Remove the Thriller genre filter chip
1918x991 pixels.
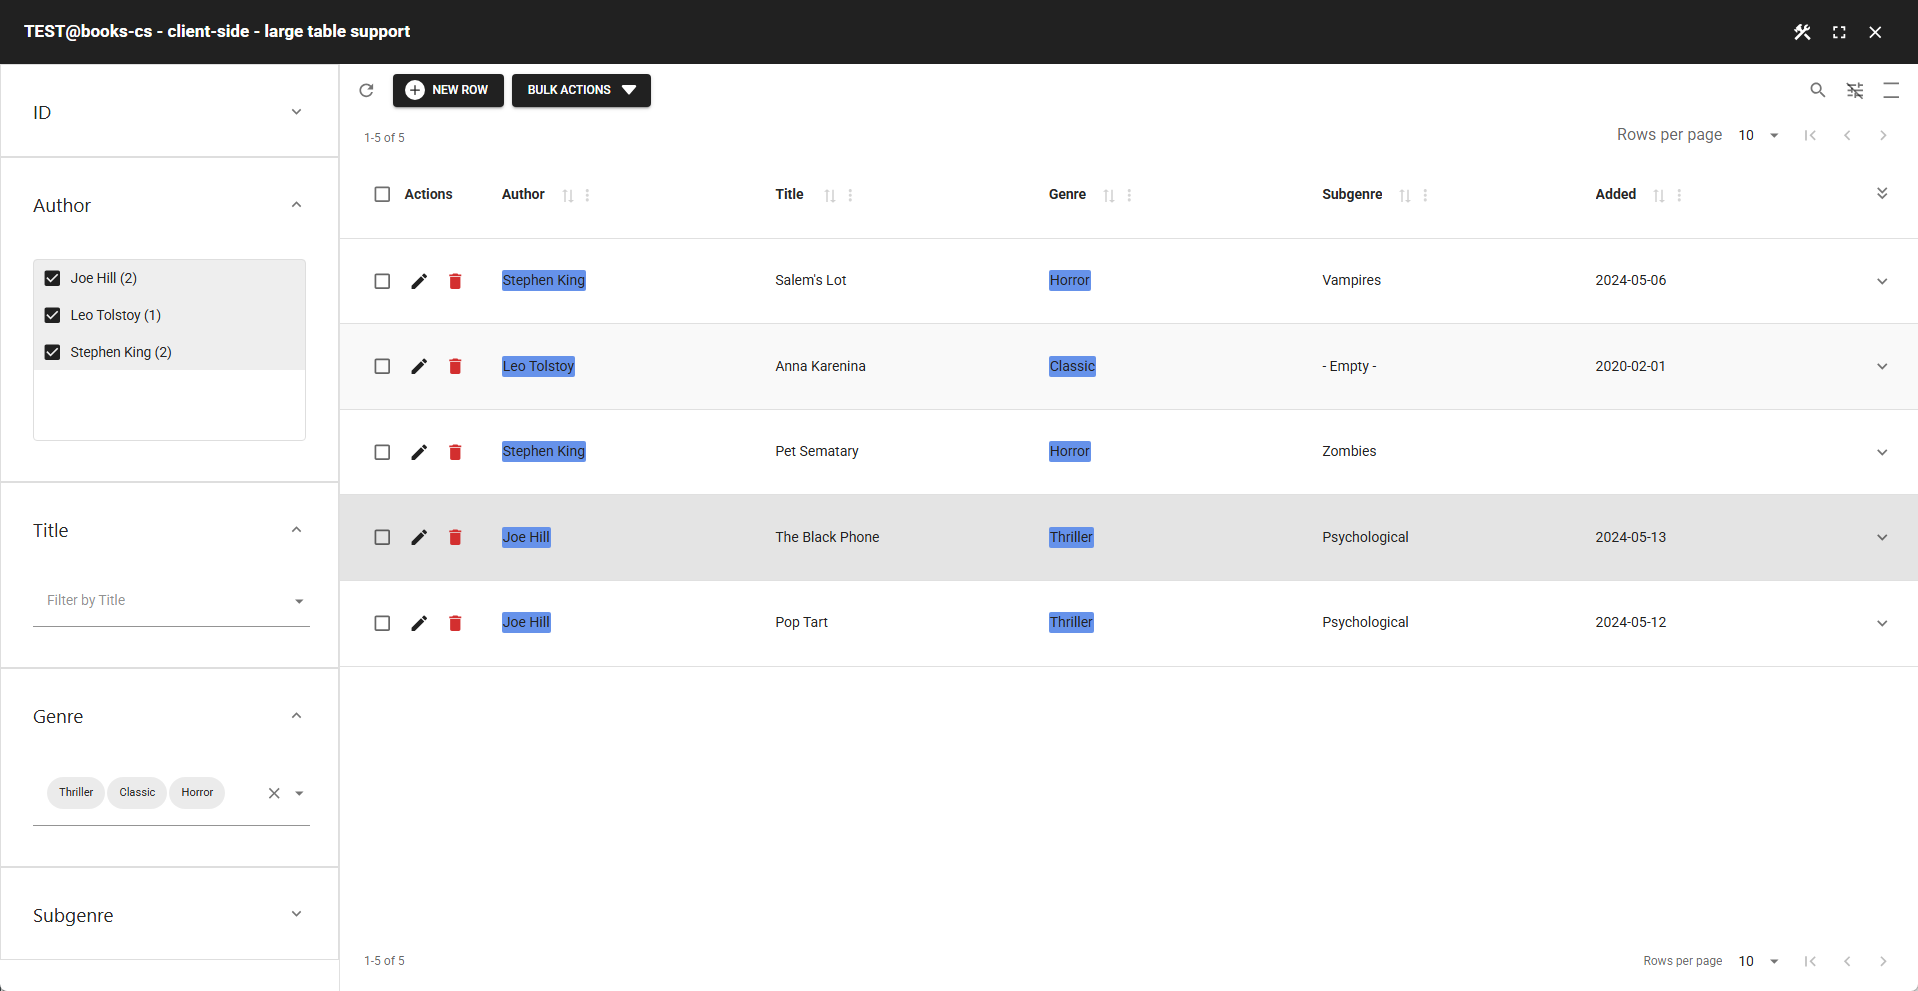tap(75, 792)
